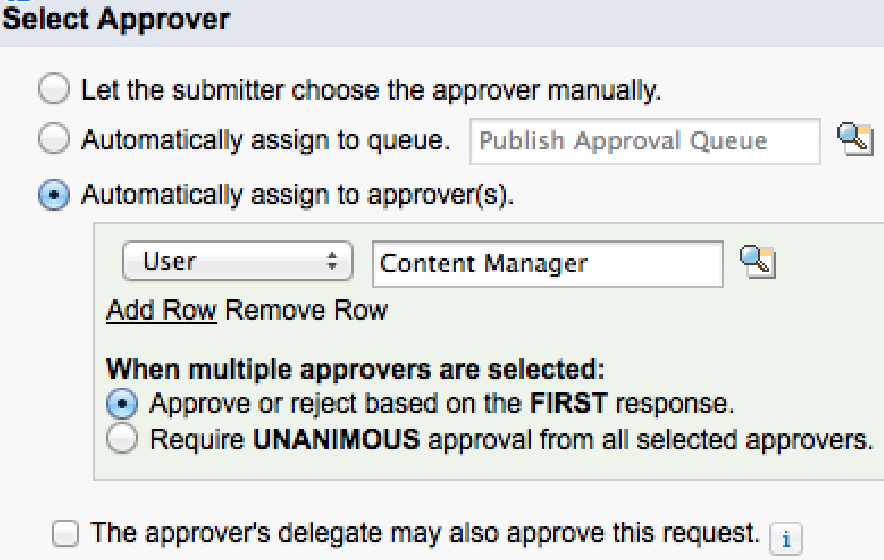Image resolution: width=884 pixels, height=560 pixels.
Task: Click 'Require UNANIMOUS approval' label text
Action: pos(511,439)
